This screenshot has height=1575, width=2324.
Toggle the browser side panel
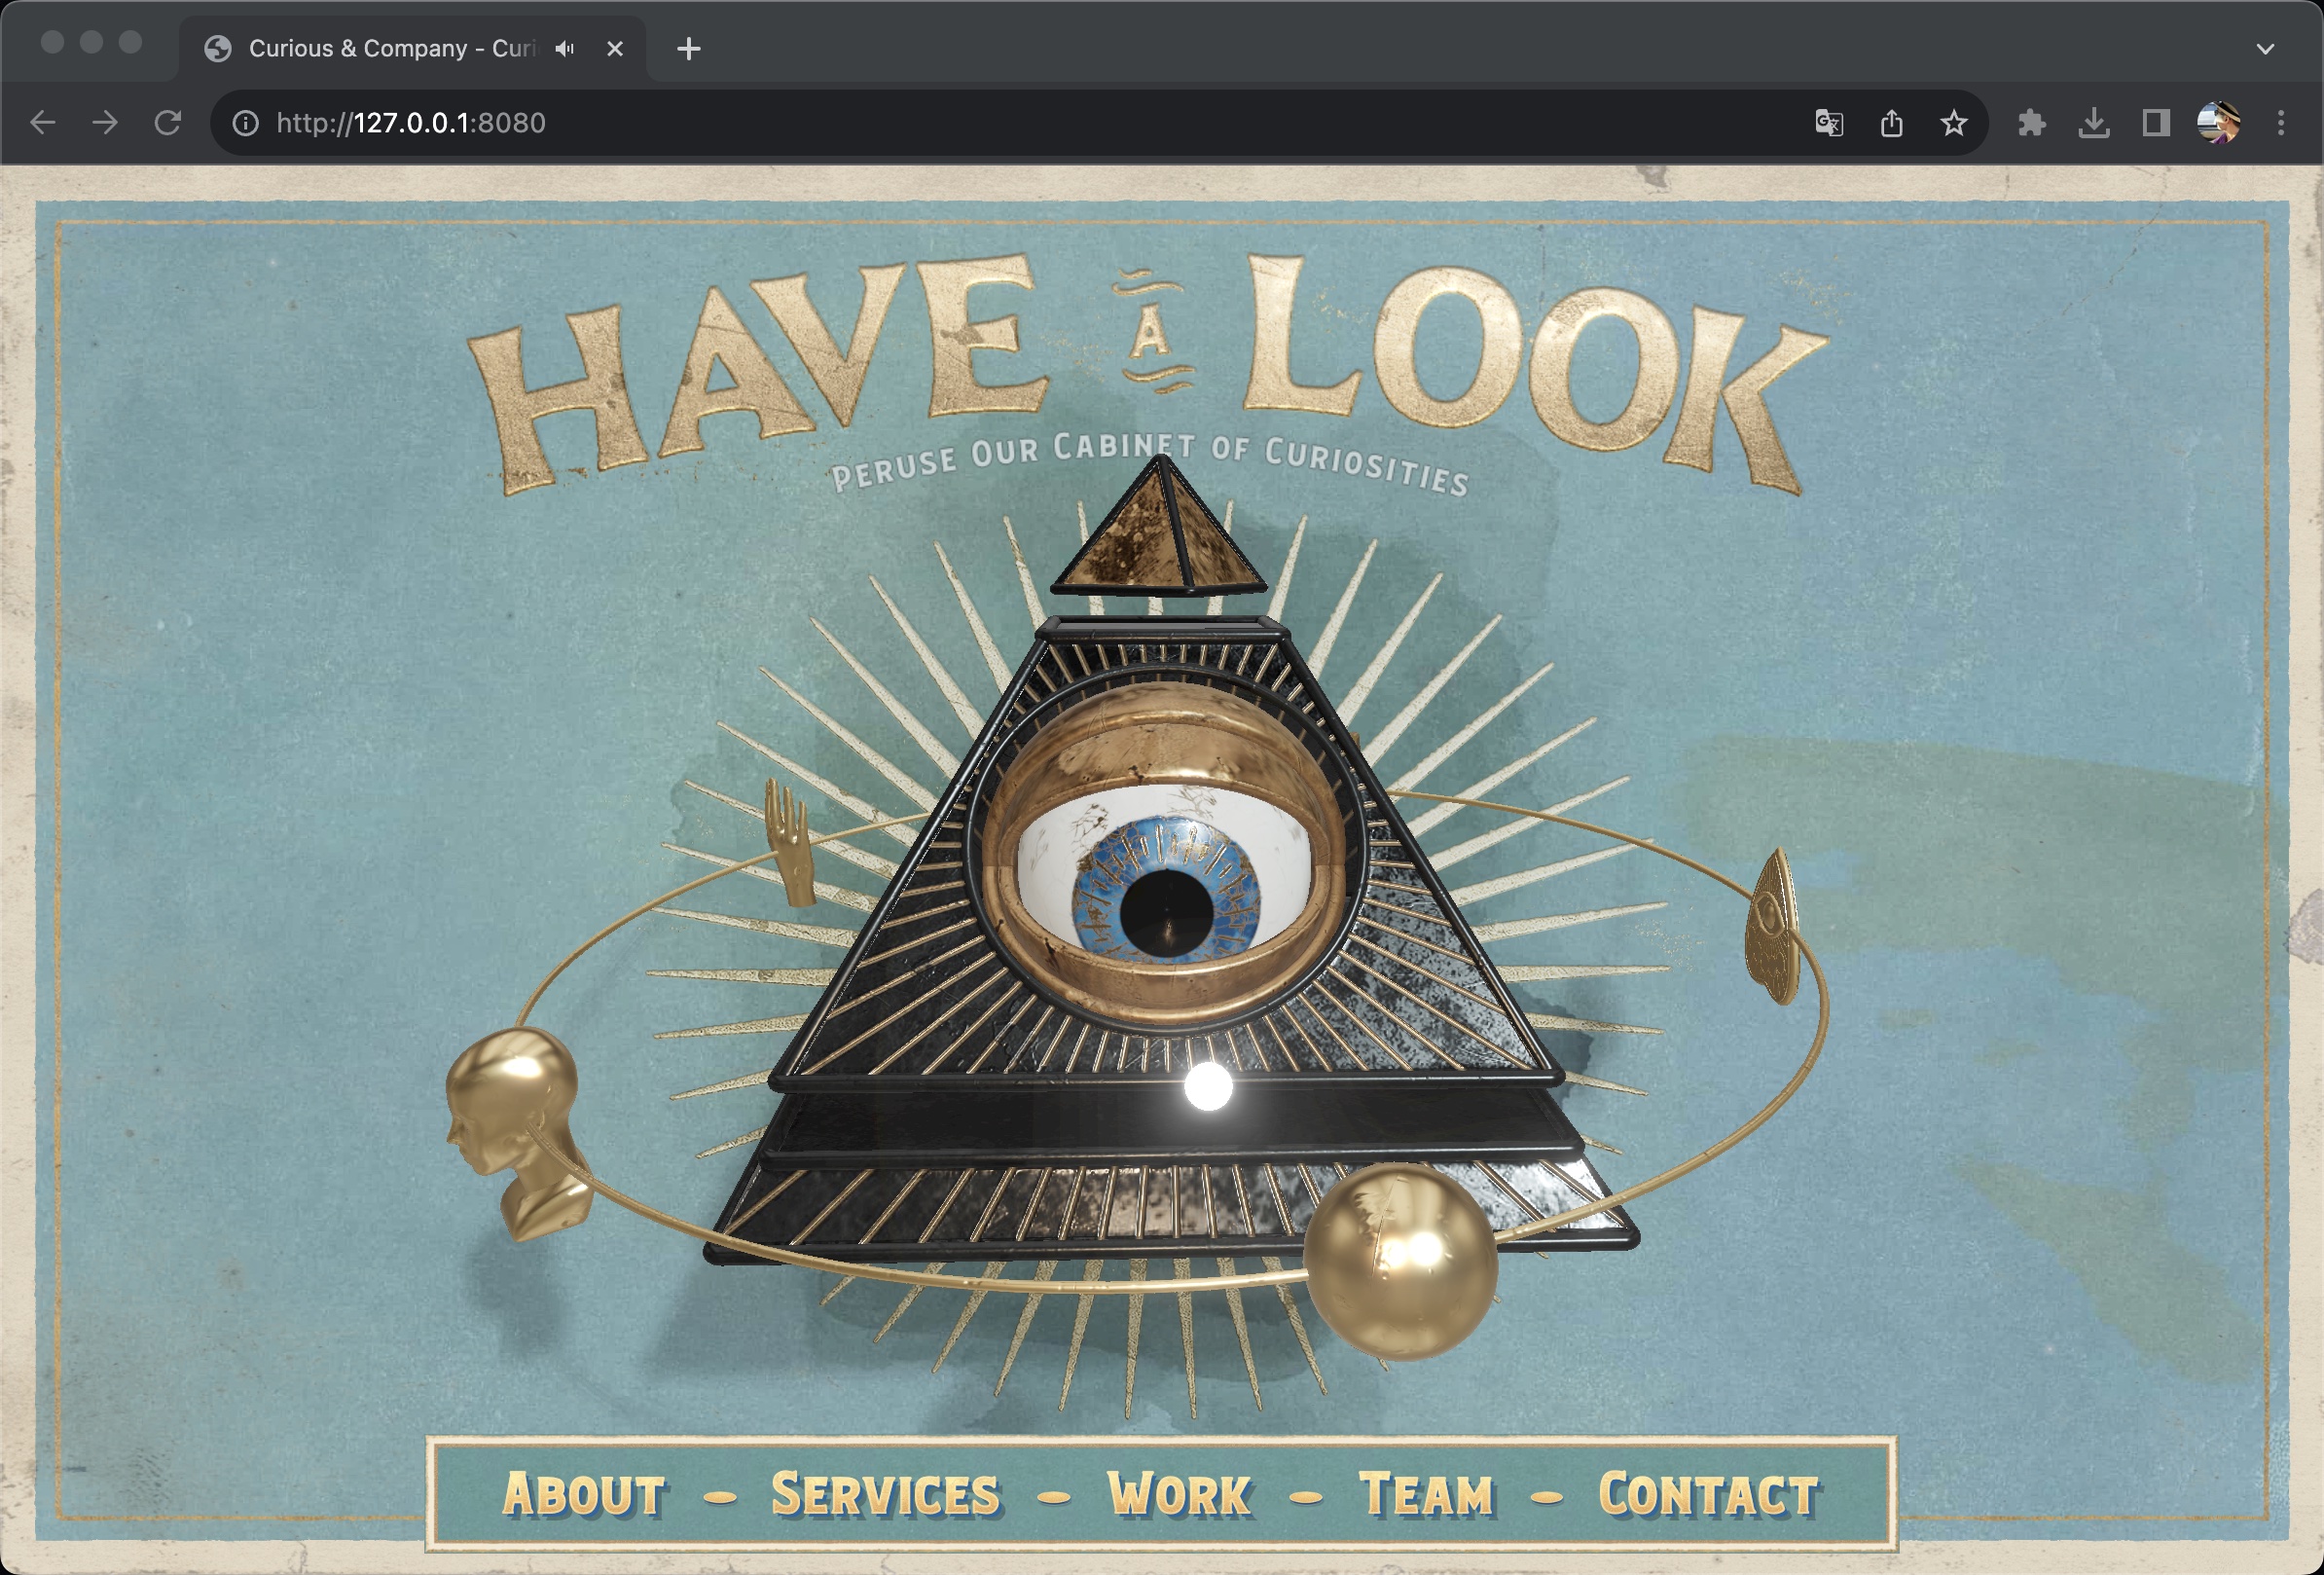pos(2155,123)
